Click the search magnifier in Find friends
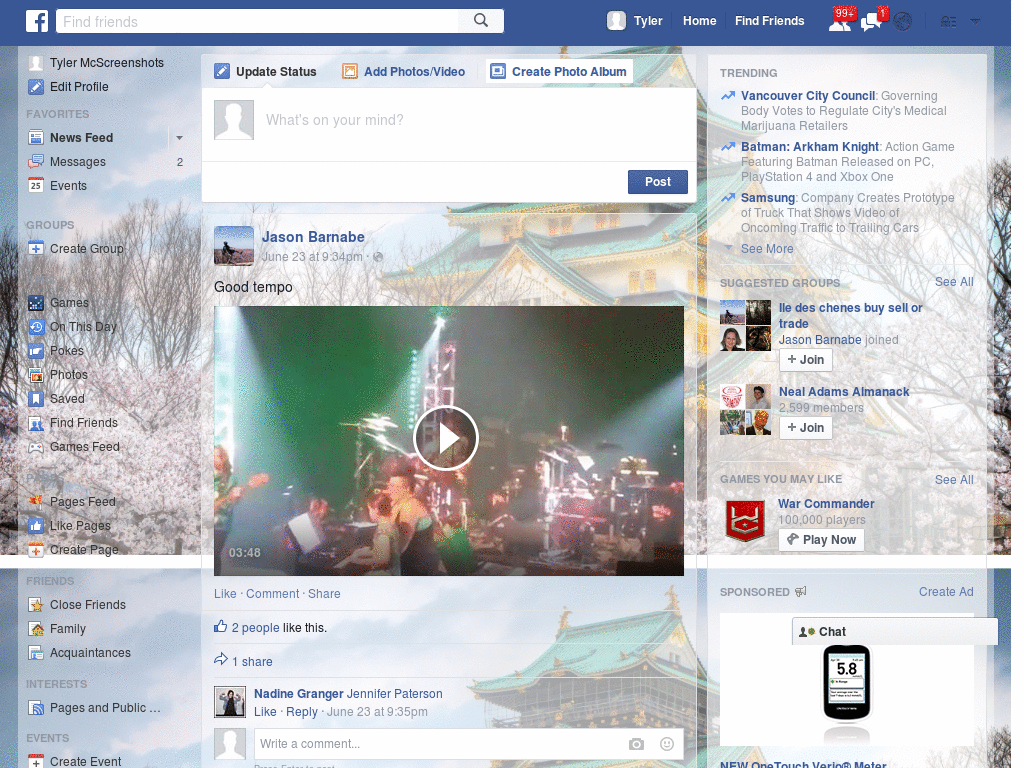 coord(480,20)
